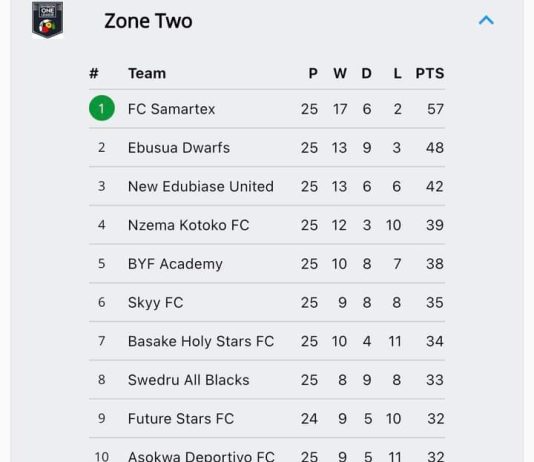Collapse the Zone Two section chevron

point(486,21)
